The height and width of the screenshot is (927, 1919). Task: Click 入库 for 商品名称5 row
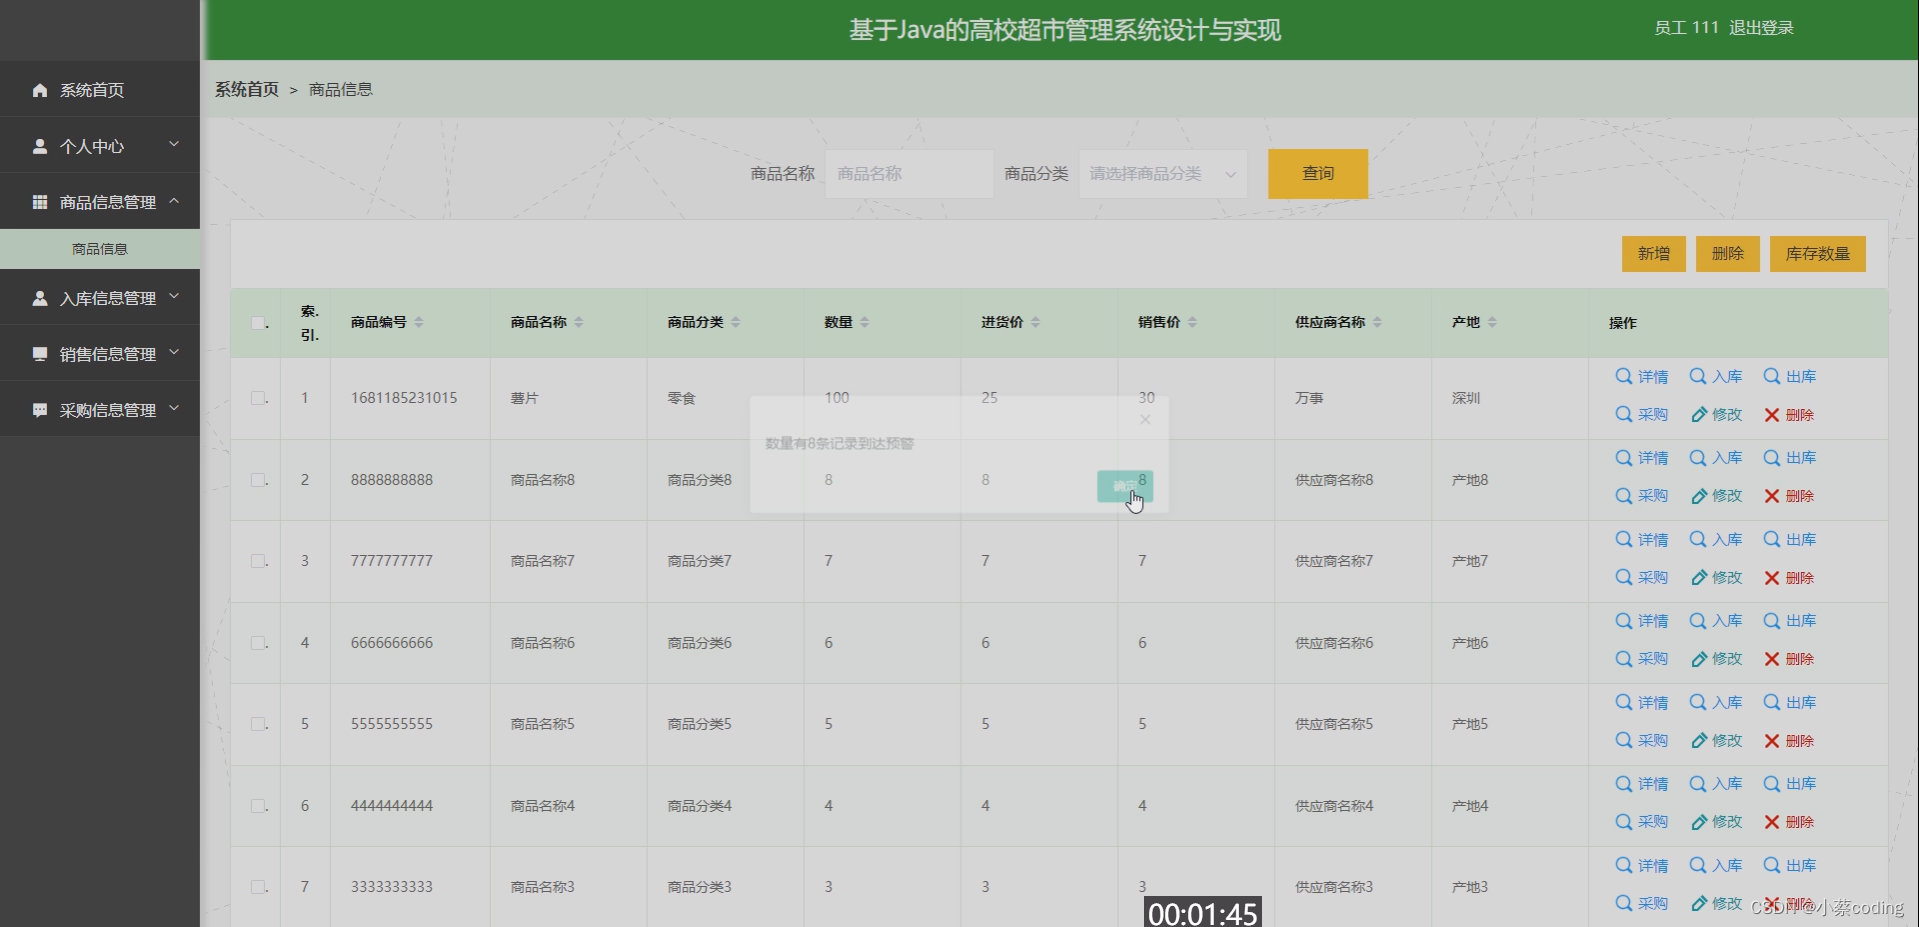[x=1716, y=703]
